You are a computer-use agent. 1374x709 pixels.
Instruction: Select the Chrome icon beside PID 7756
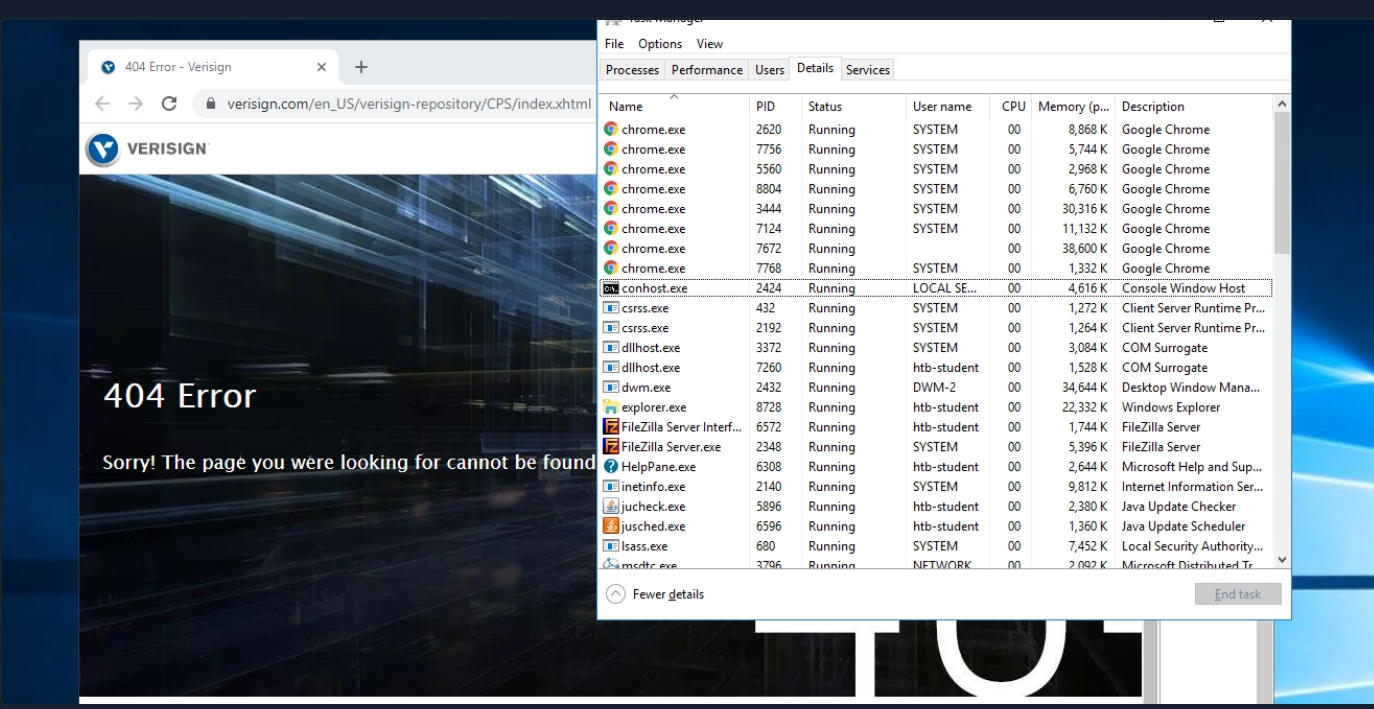click(x=611, y=149)
